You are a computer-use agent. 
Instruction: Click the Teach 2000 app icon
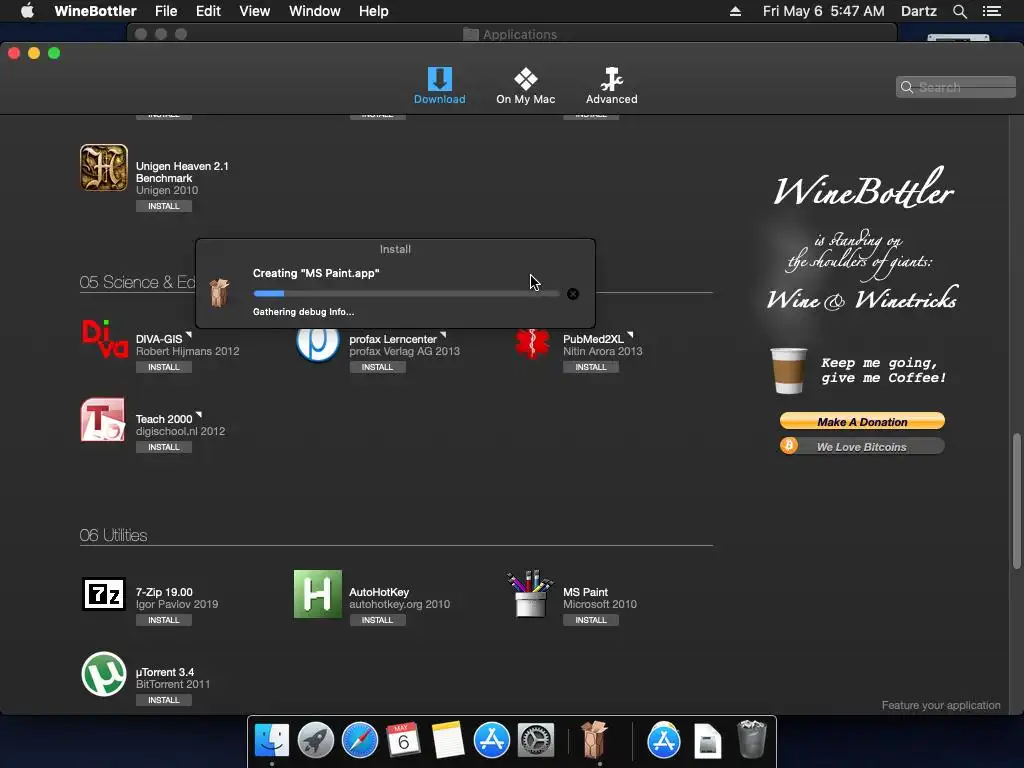[x=103, y=420]
